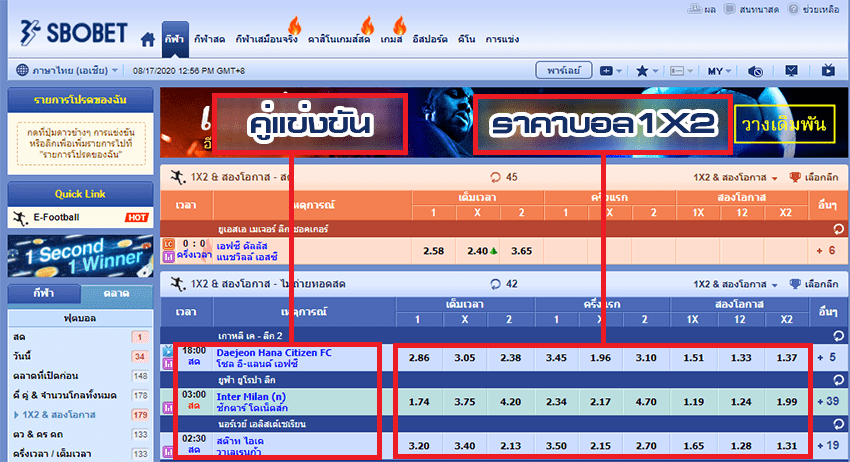Expand the star favorites dropdown arrow
This screenshot has width=850, height=462.
(x=656, y=71)
